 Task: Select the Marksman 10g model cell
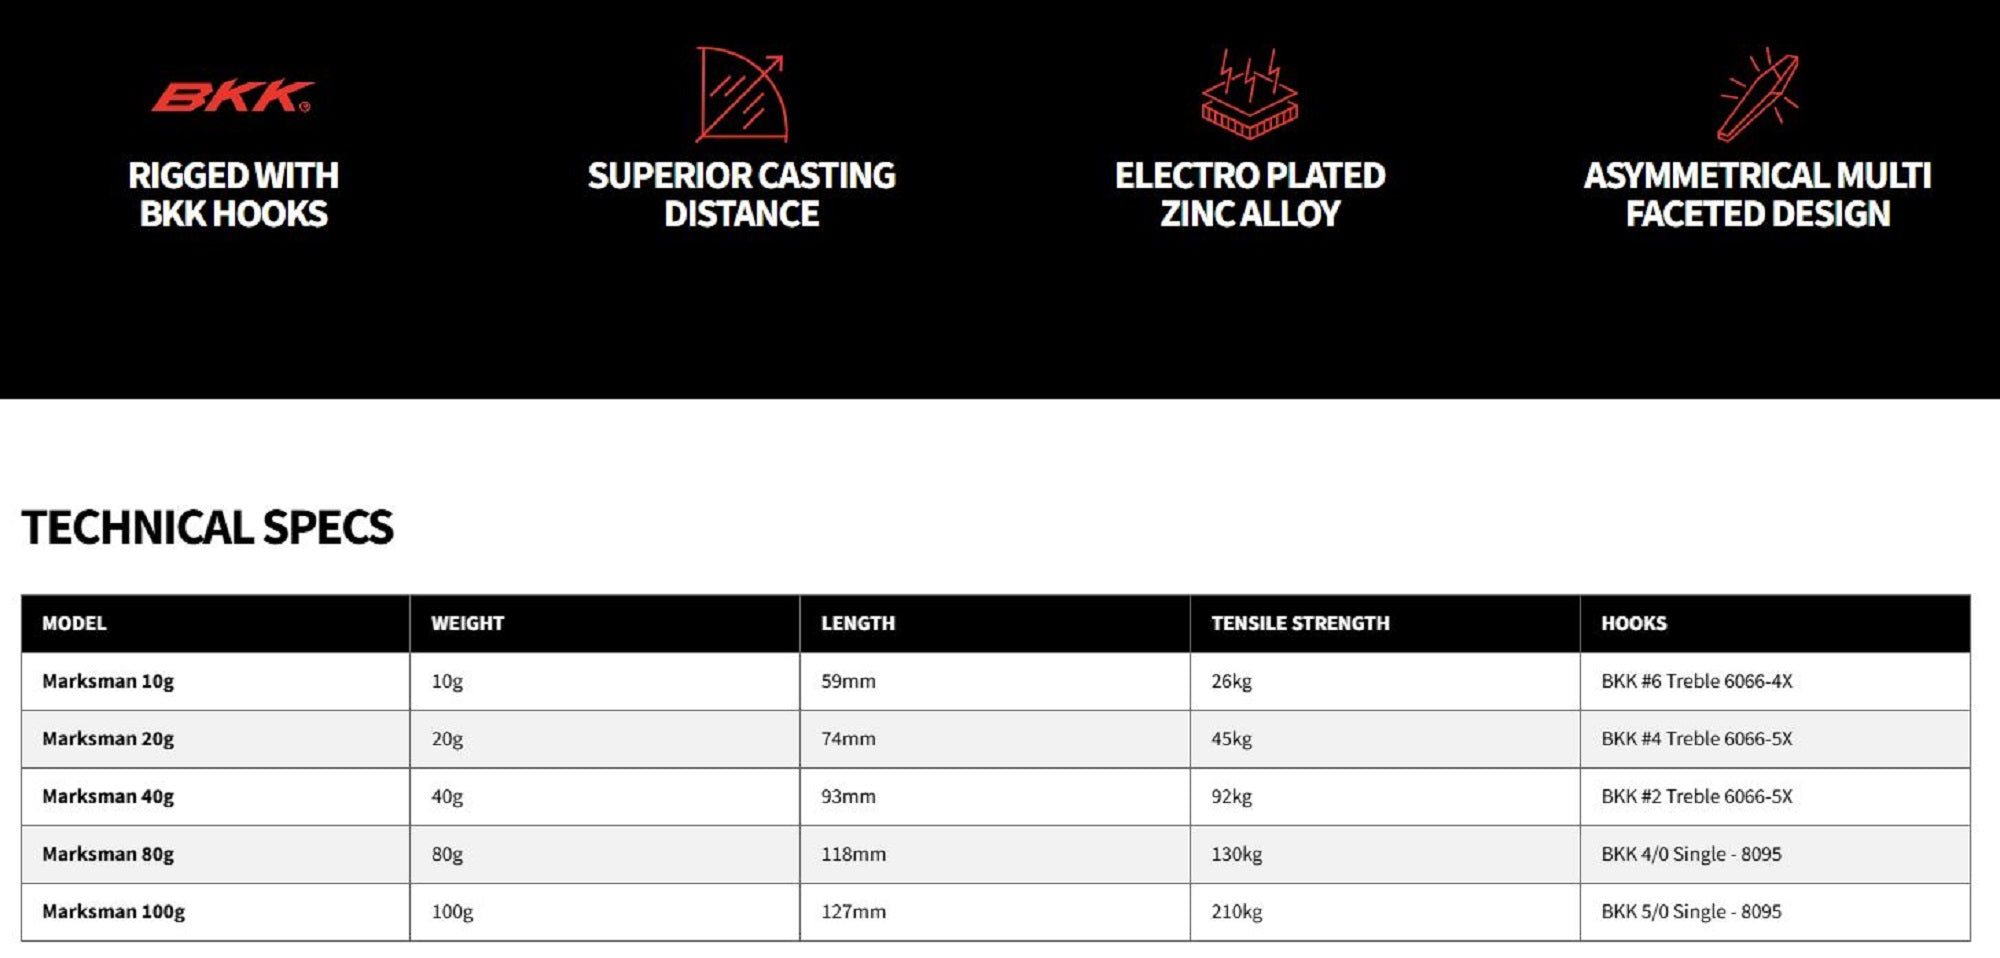(108, 681)
